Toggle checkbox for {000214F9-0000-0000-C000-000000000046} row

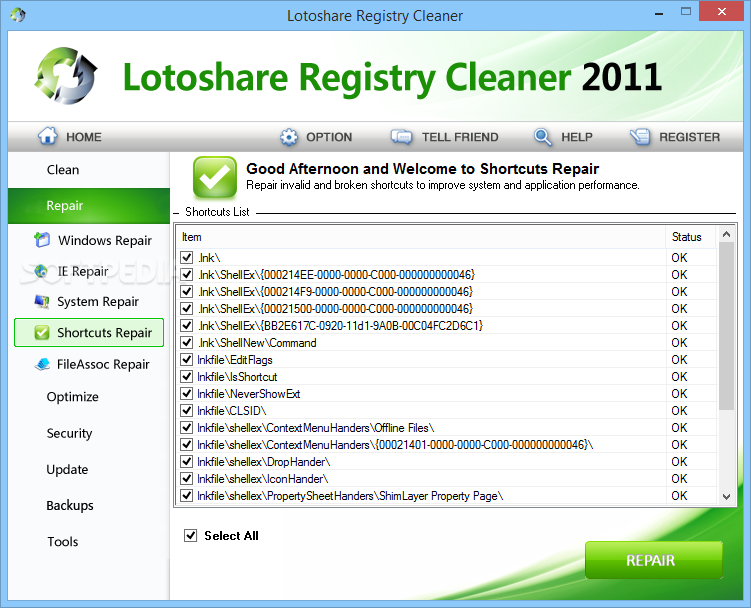[x=187, y=291]
